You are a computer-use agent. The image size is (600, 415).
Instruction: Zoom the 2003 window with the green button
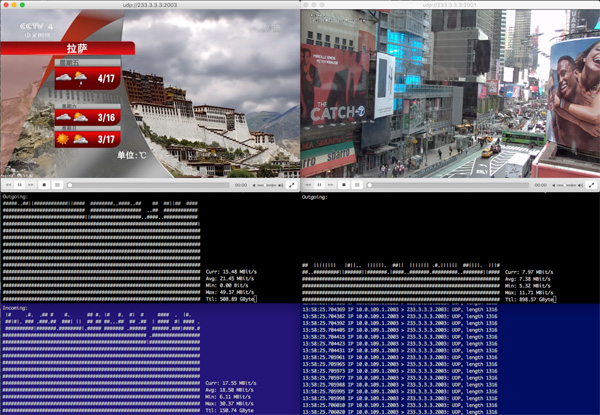22,5
